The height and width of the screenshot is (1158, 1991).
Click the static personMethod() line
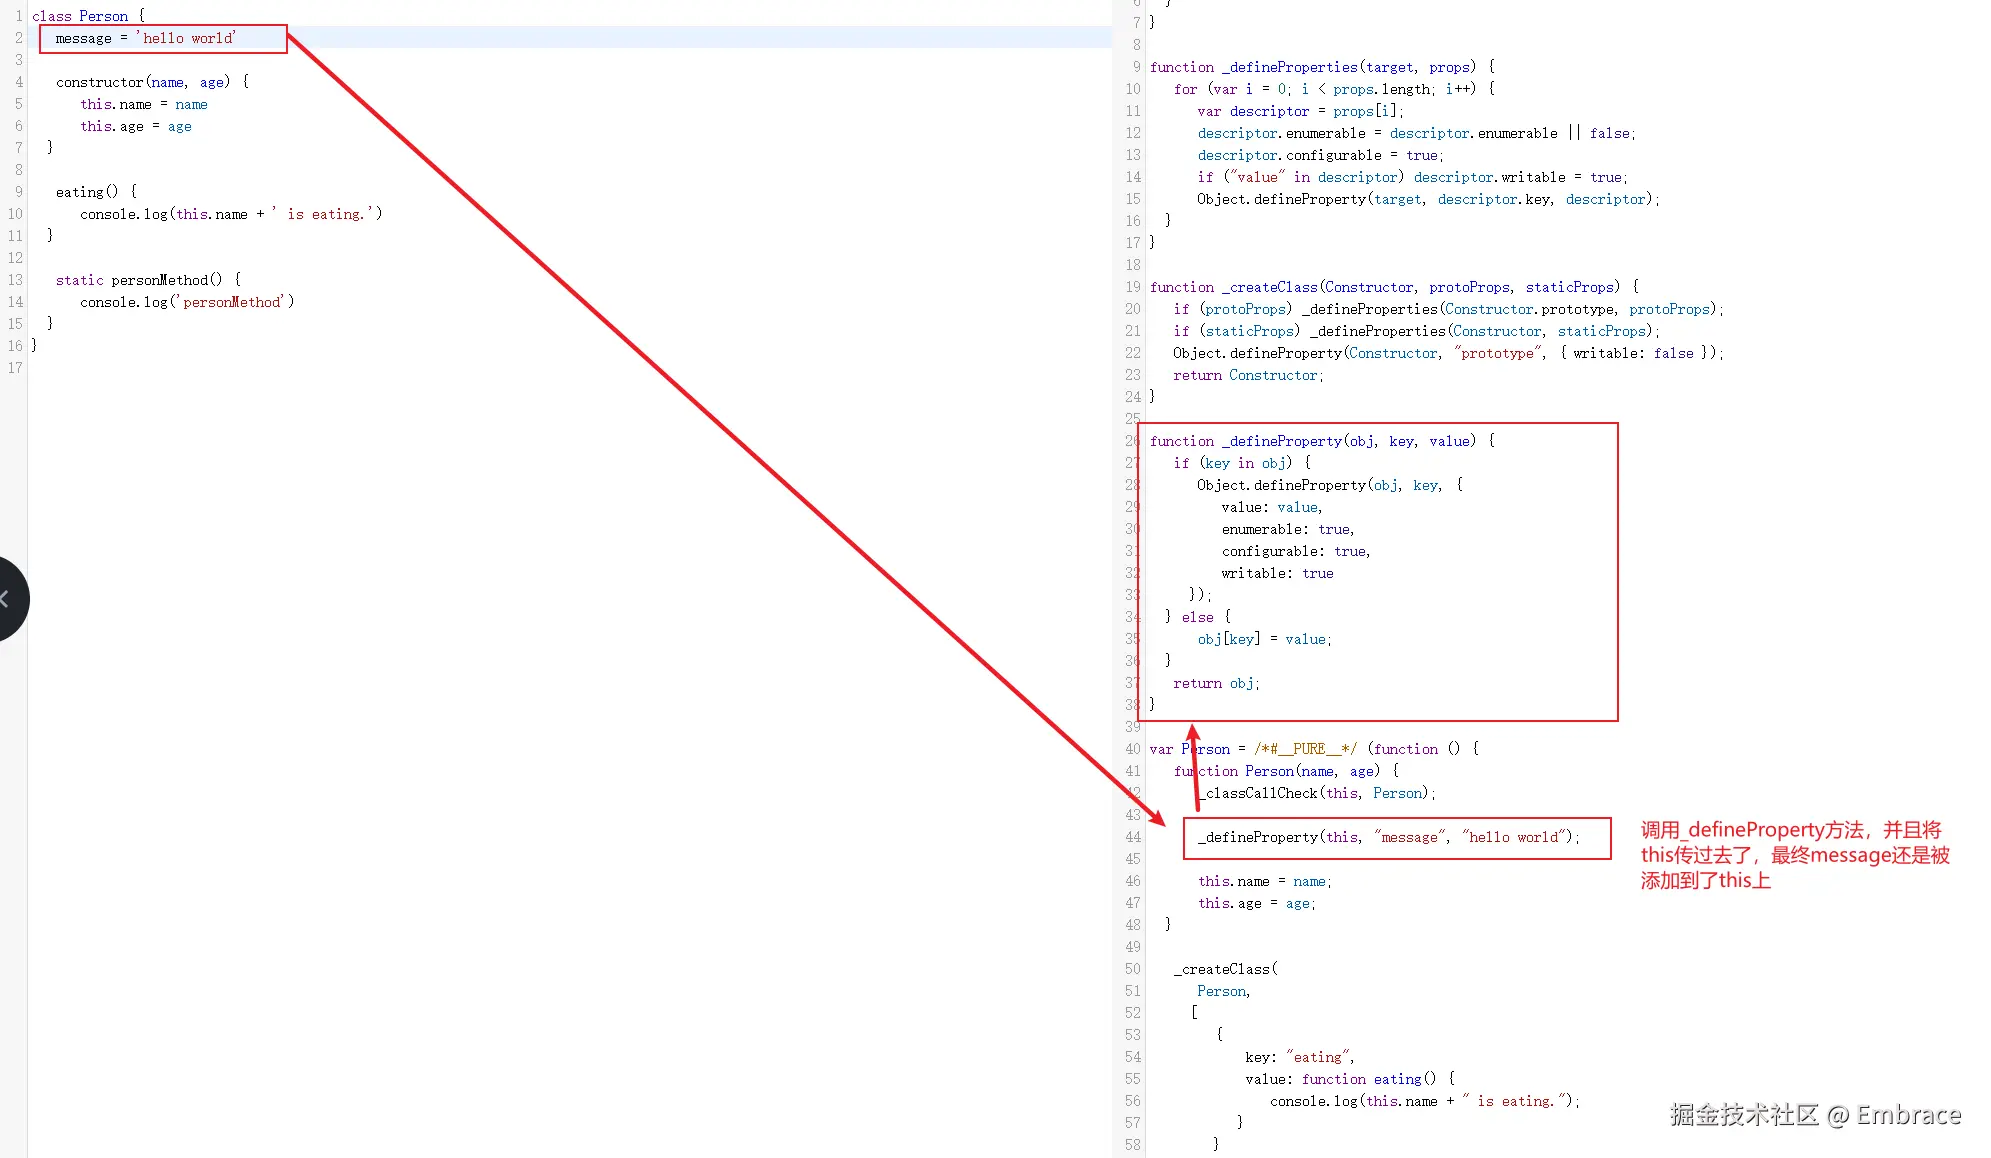[x=148, y=280]
